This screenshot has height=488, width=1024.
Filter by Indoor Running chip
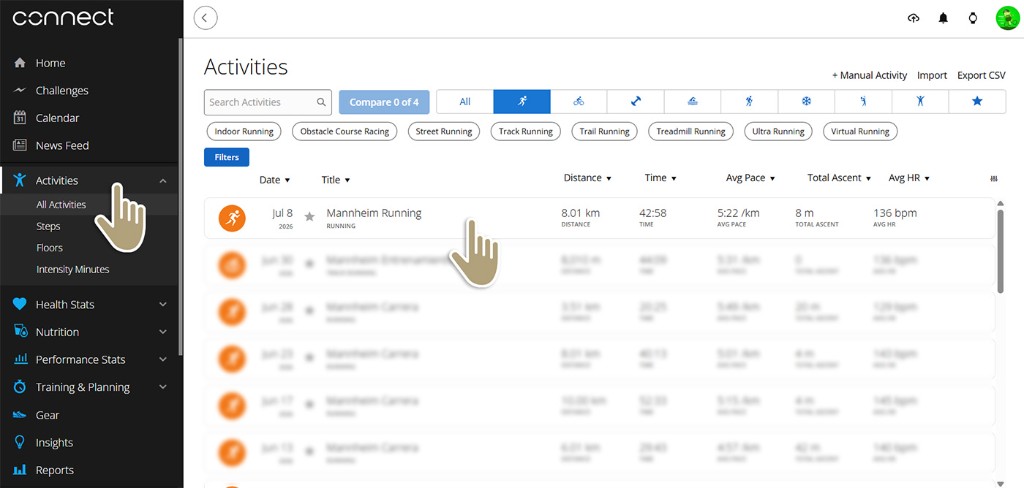[244, 131]
